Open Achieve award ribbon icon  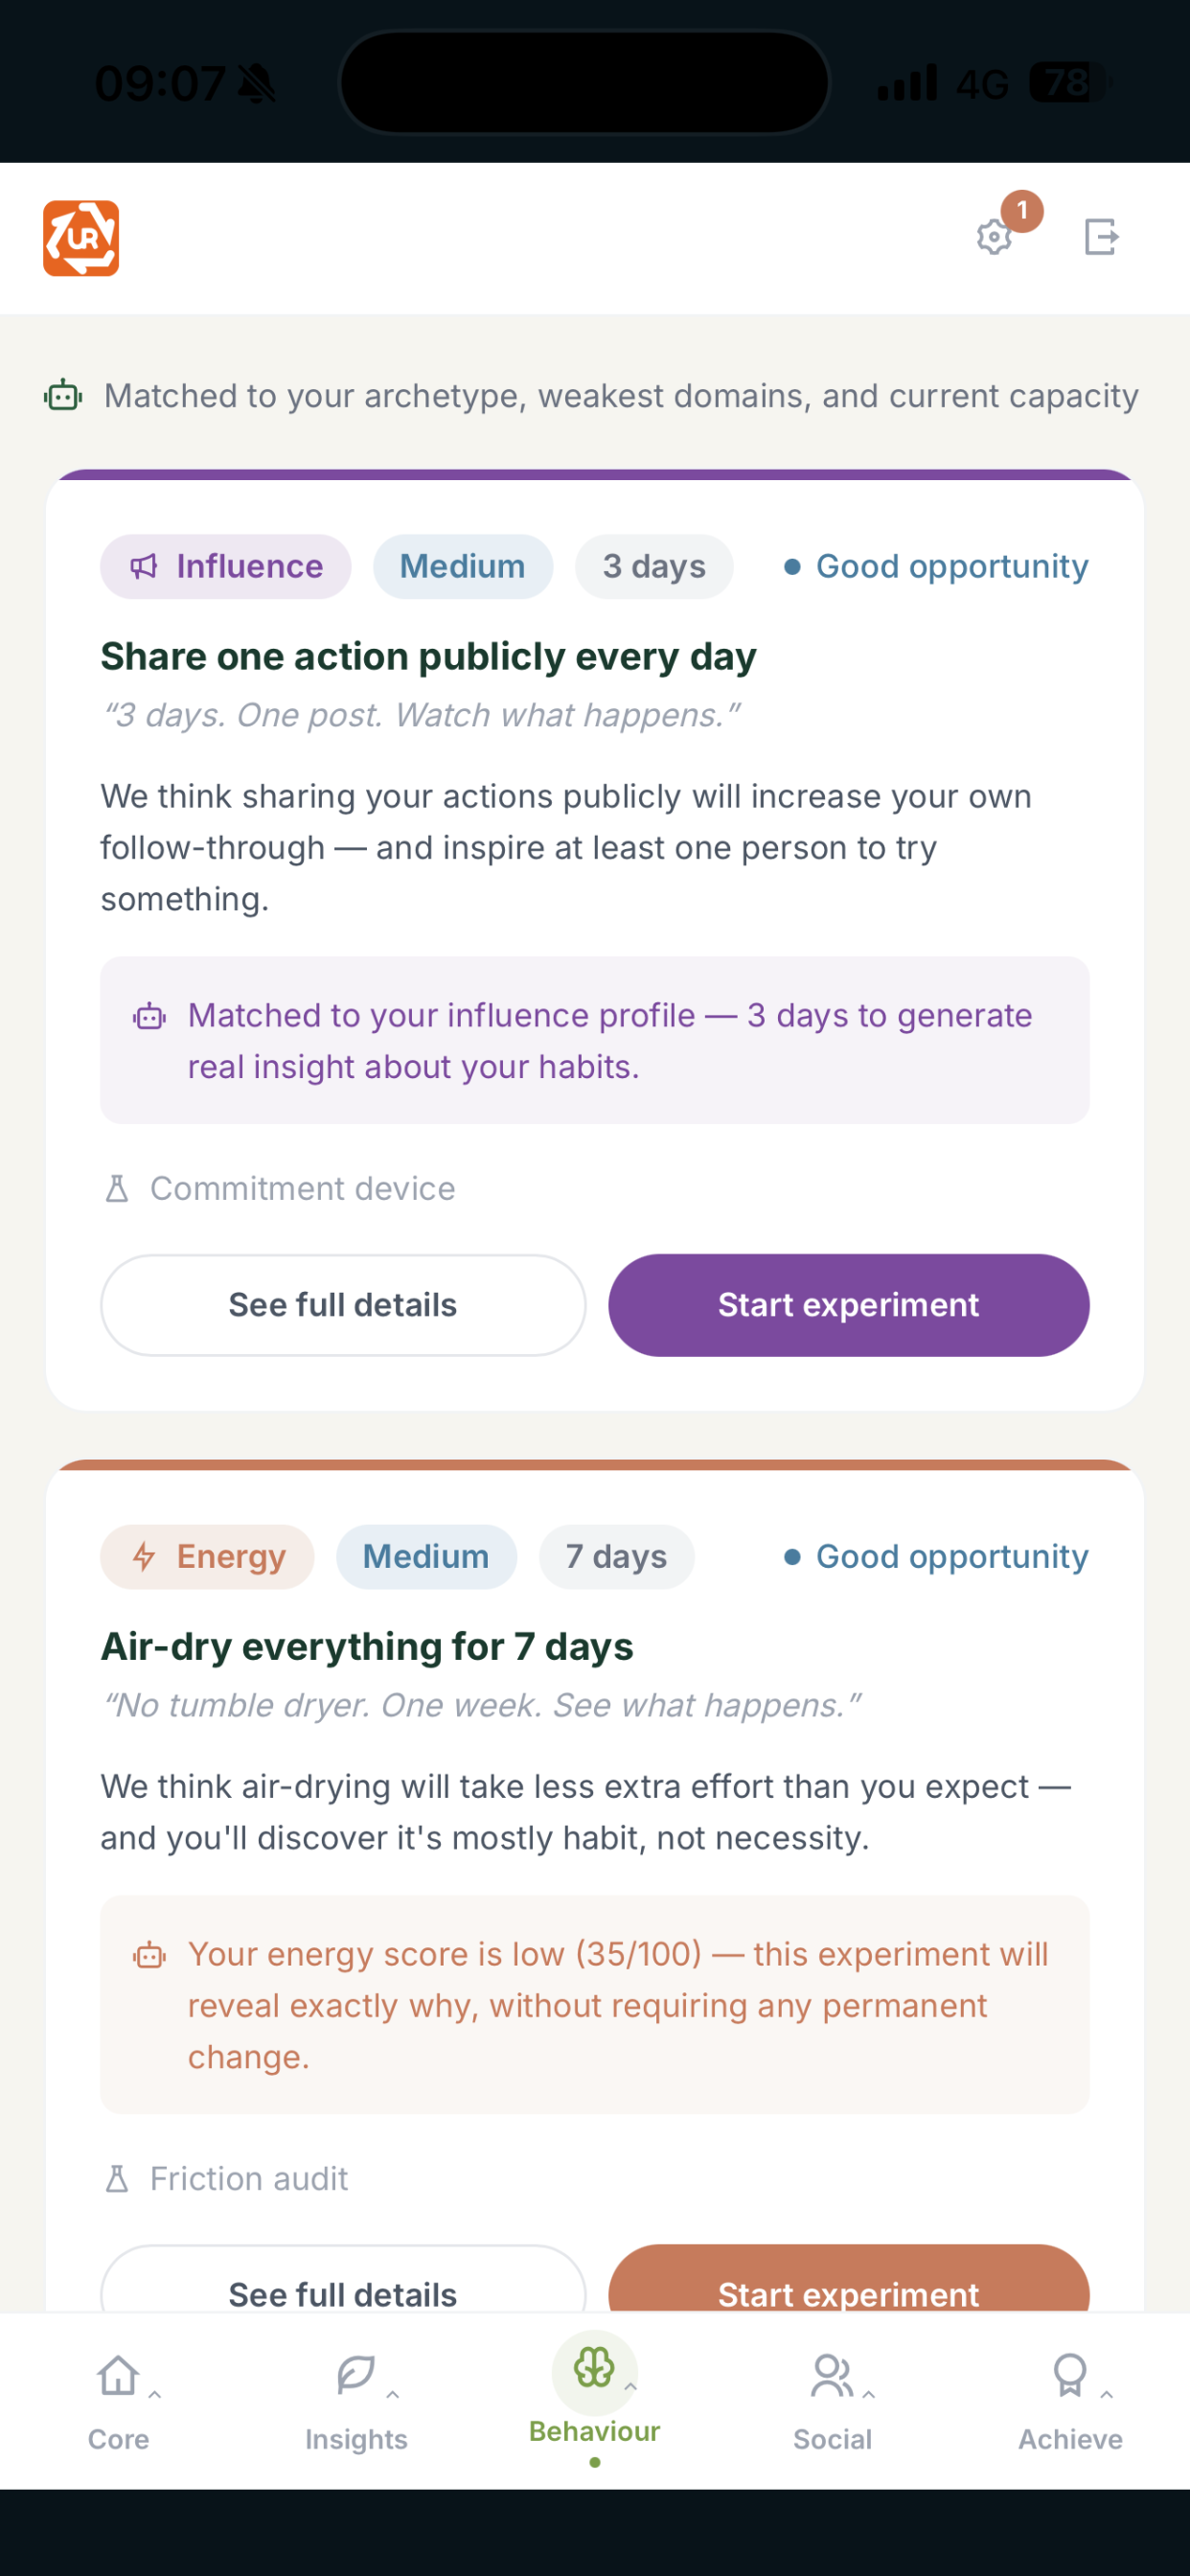(1069, 2375)
